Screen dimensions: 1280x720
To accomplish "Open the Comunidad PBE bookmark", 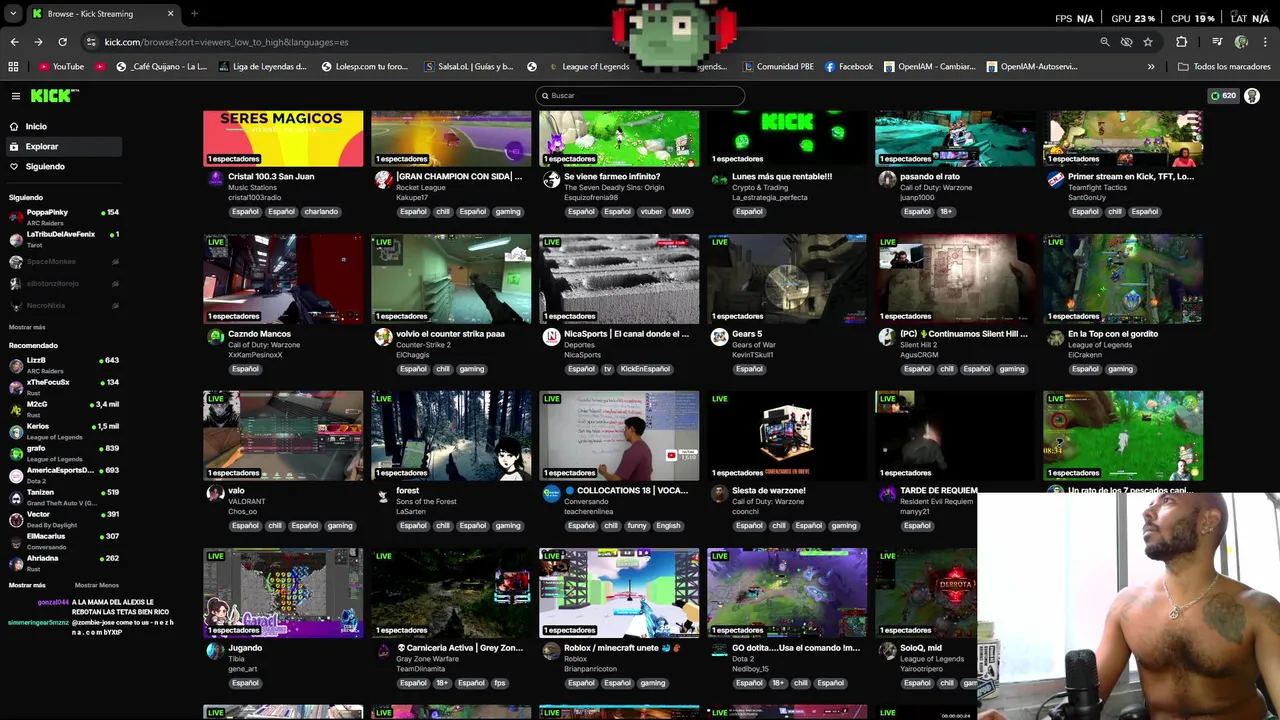I will [778, 67].
